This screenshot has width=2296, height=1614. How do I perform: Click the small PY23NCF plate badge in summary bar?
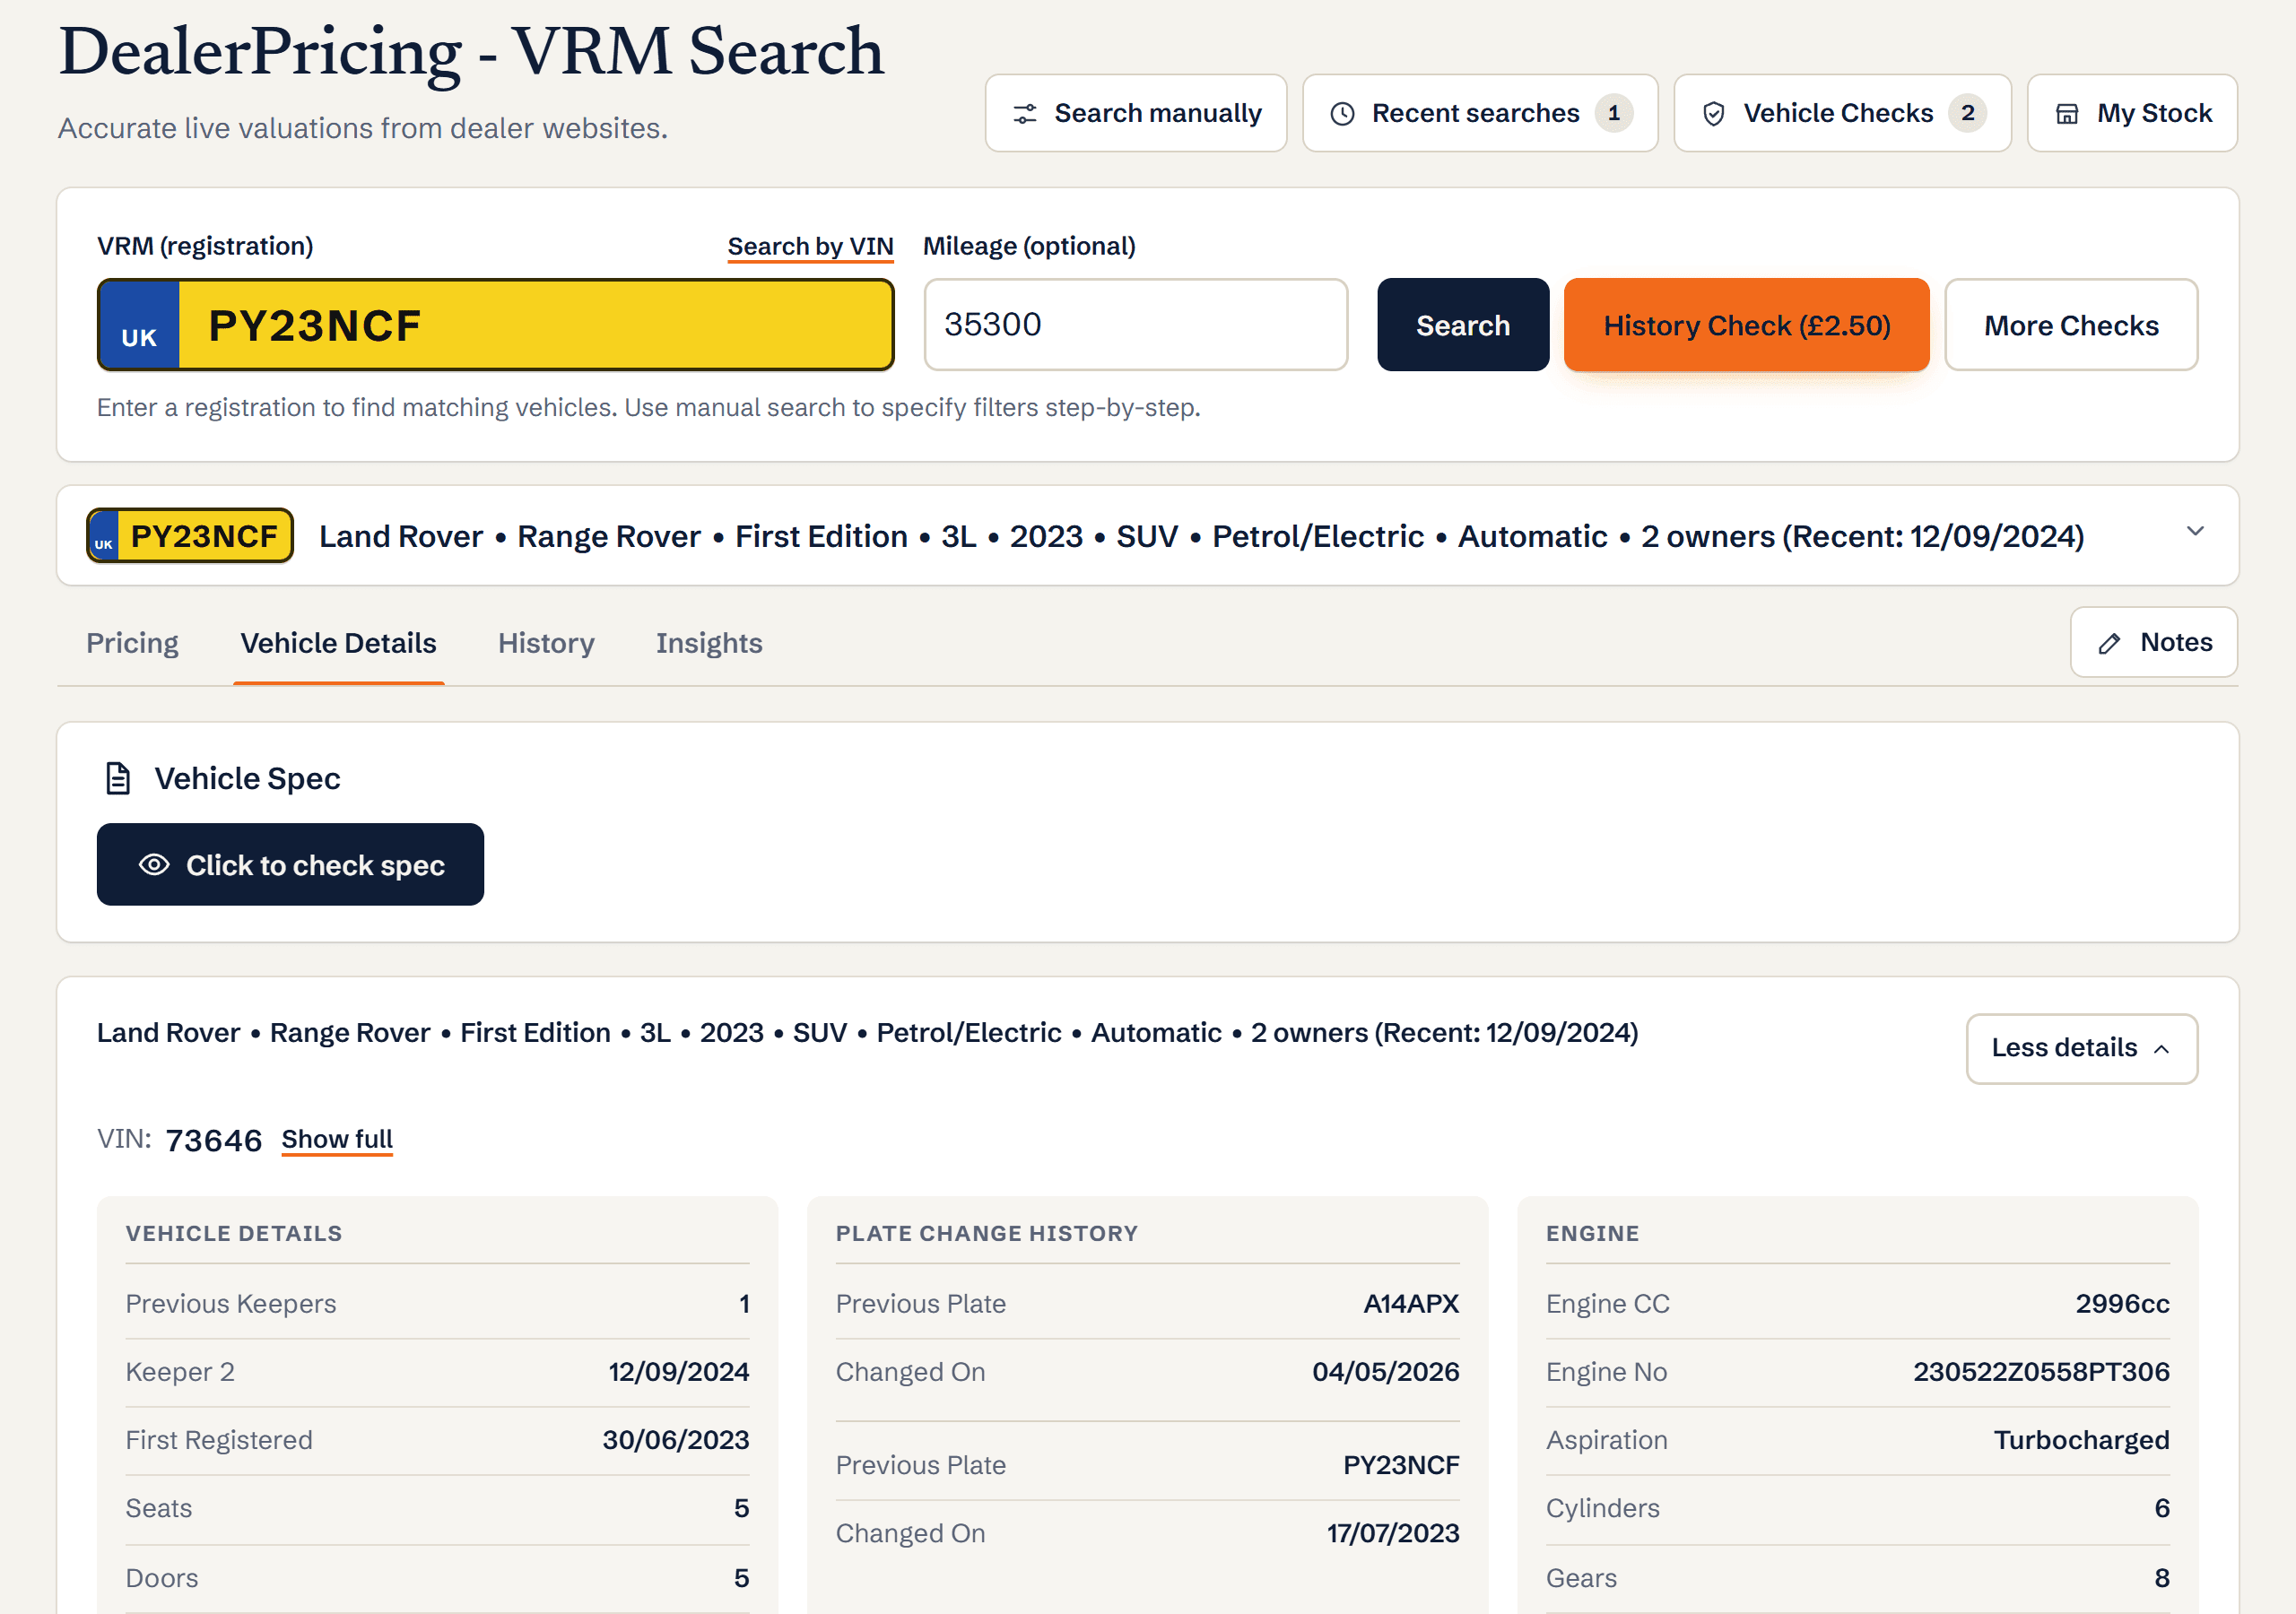[190, 536]
